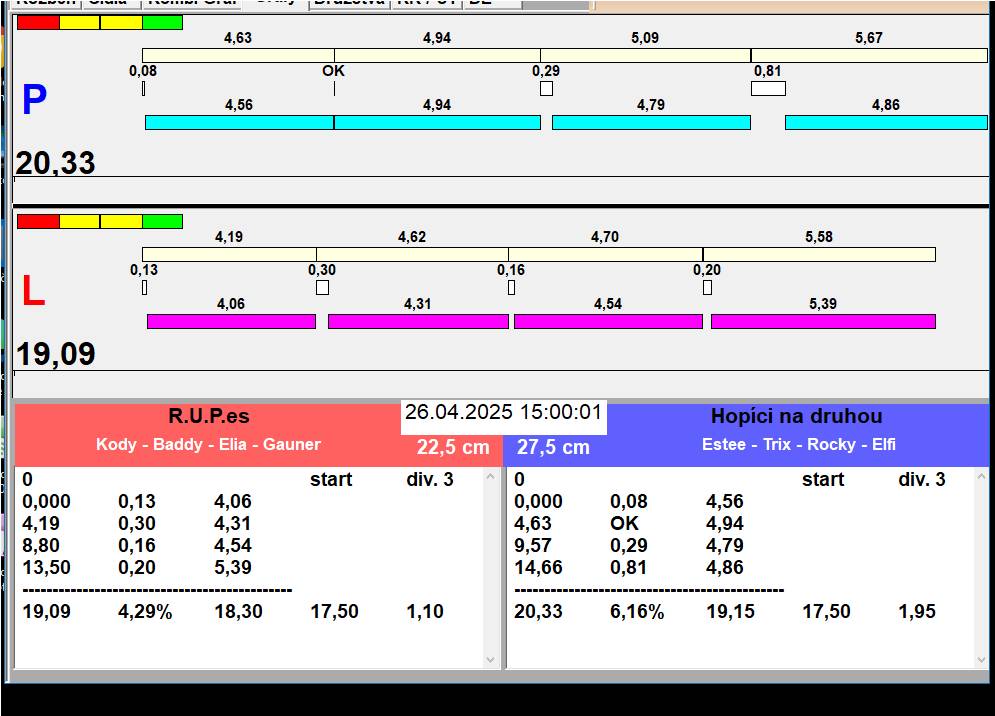Screen dimensions: 995x716
Task: Click the 4,29% value in the left table
Action: (145, 611)
